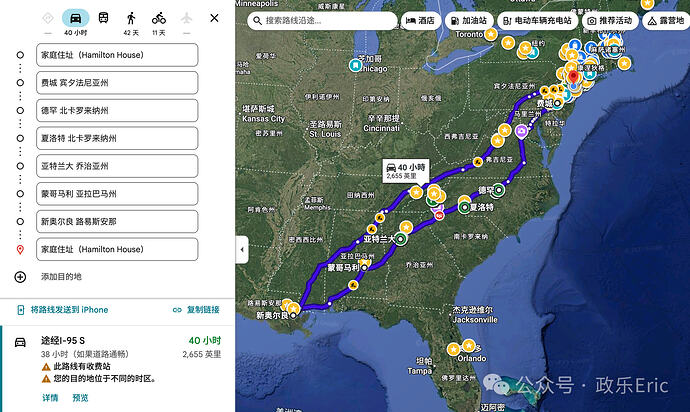The width and height of the screenshot is (690, 412).
Task: Select the 加油站 gas station chip
Action: coord(467,20)
